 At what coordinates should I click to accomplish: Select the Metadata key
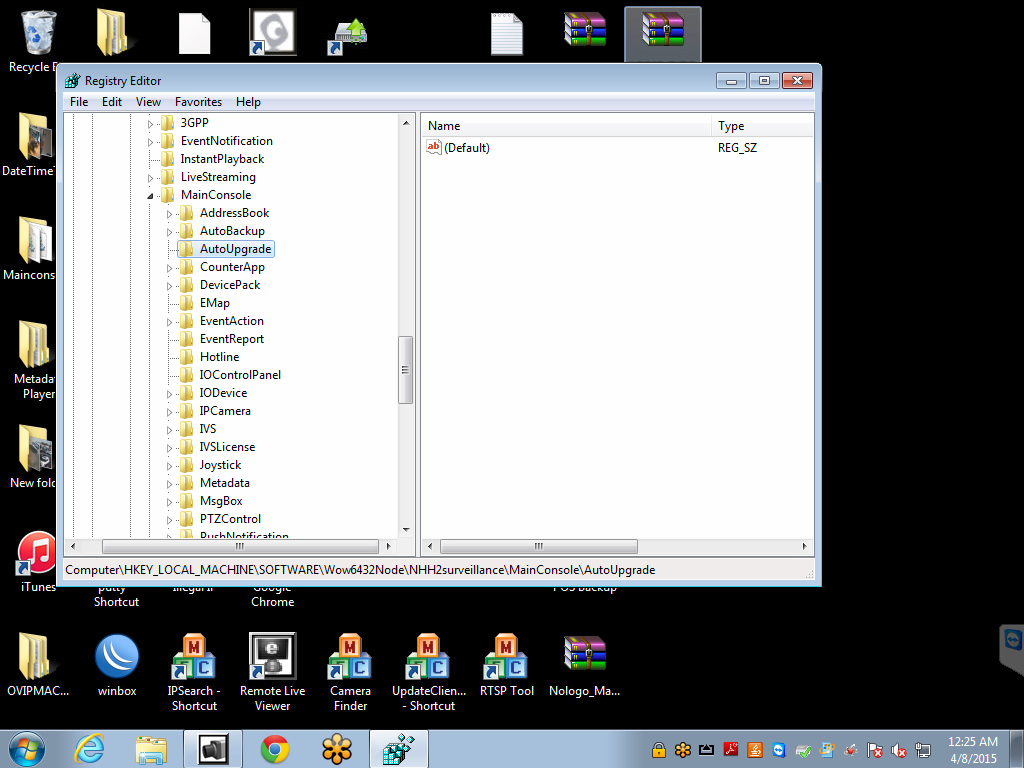click(225, 483)
